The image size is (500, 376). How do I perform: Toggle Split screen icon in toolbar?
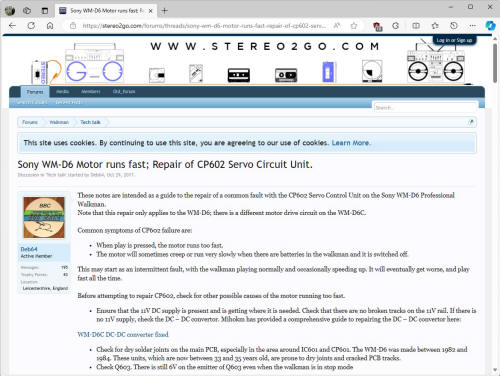pos(416,26)
